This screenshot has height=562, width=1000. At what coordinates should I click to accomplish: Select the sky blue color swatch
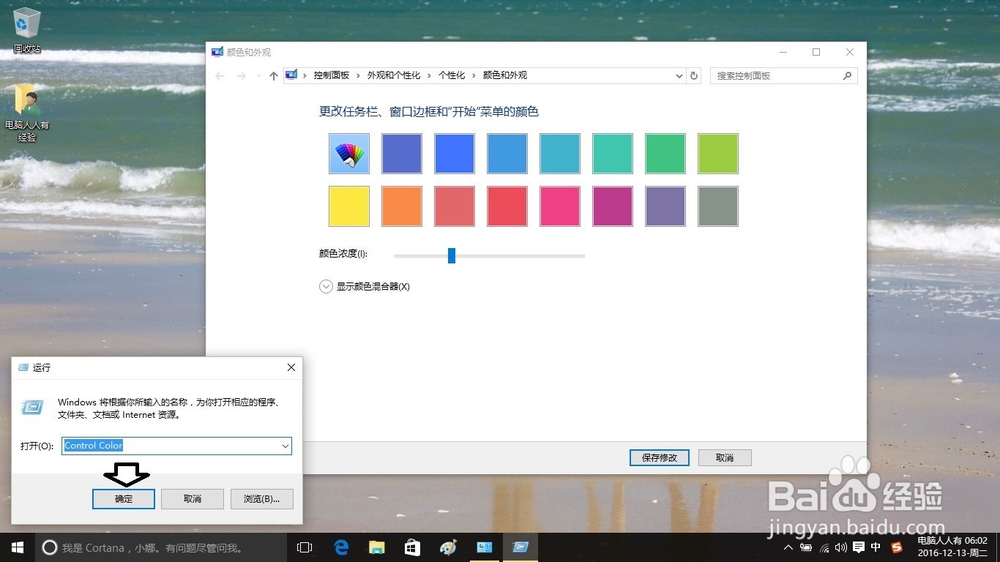click(x=507, y=154)
